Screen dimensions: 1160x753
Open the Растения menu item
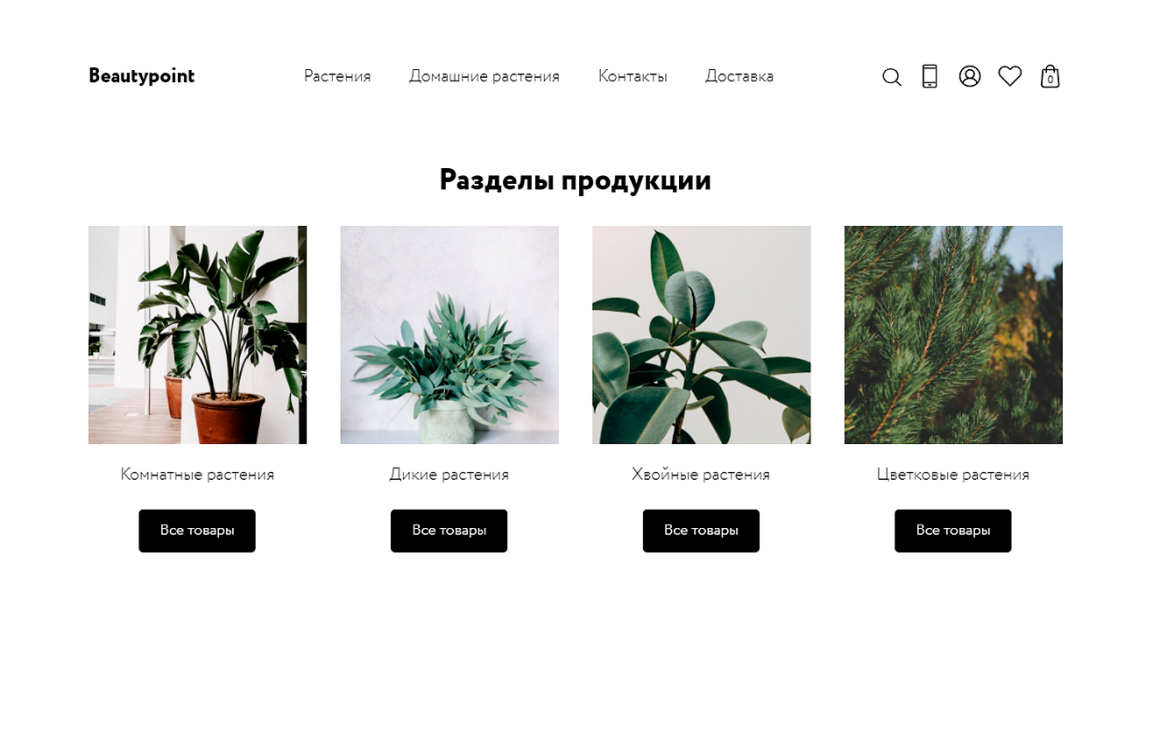click(x=337, y=76)
